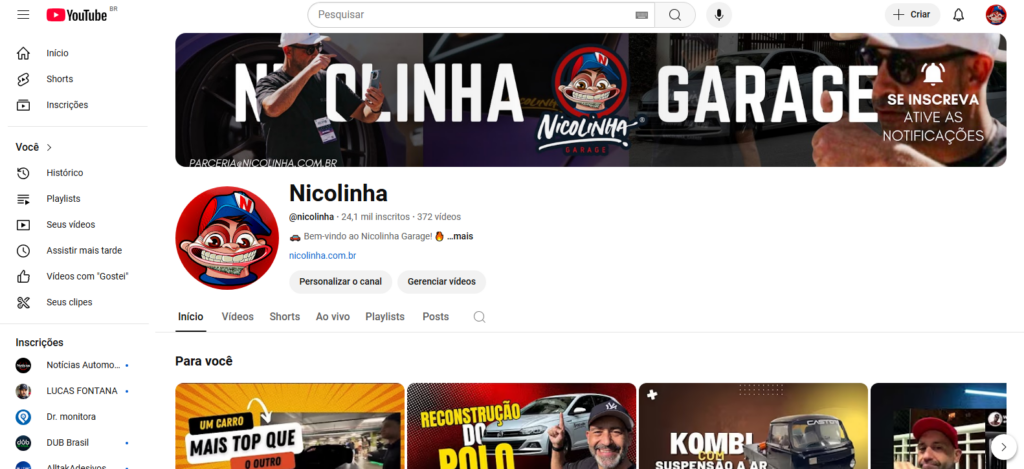This screenshot has width=1024, height=469.
Task: Open the Um carro mais top thumbnail
Action: (x=290, y=426)
